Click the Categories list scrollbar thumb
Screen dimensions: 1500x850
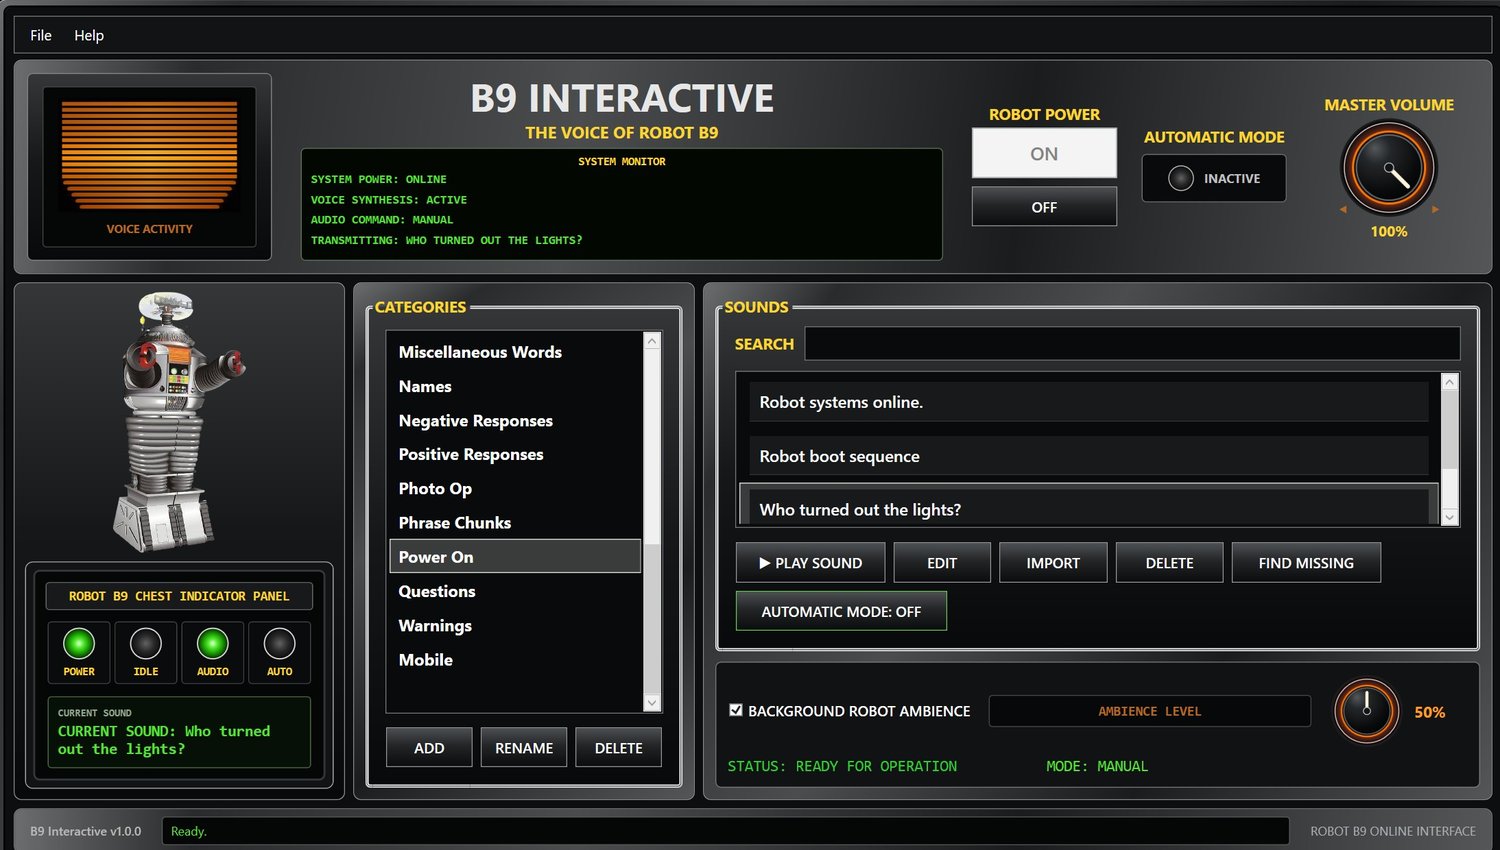point(652,618)
